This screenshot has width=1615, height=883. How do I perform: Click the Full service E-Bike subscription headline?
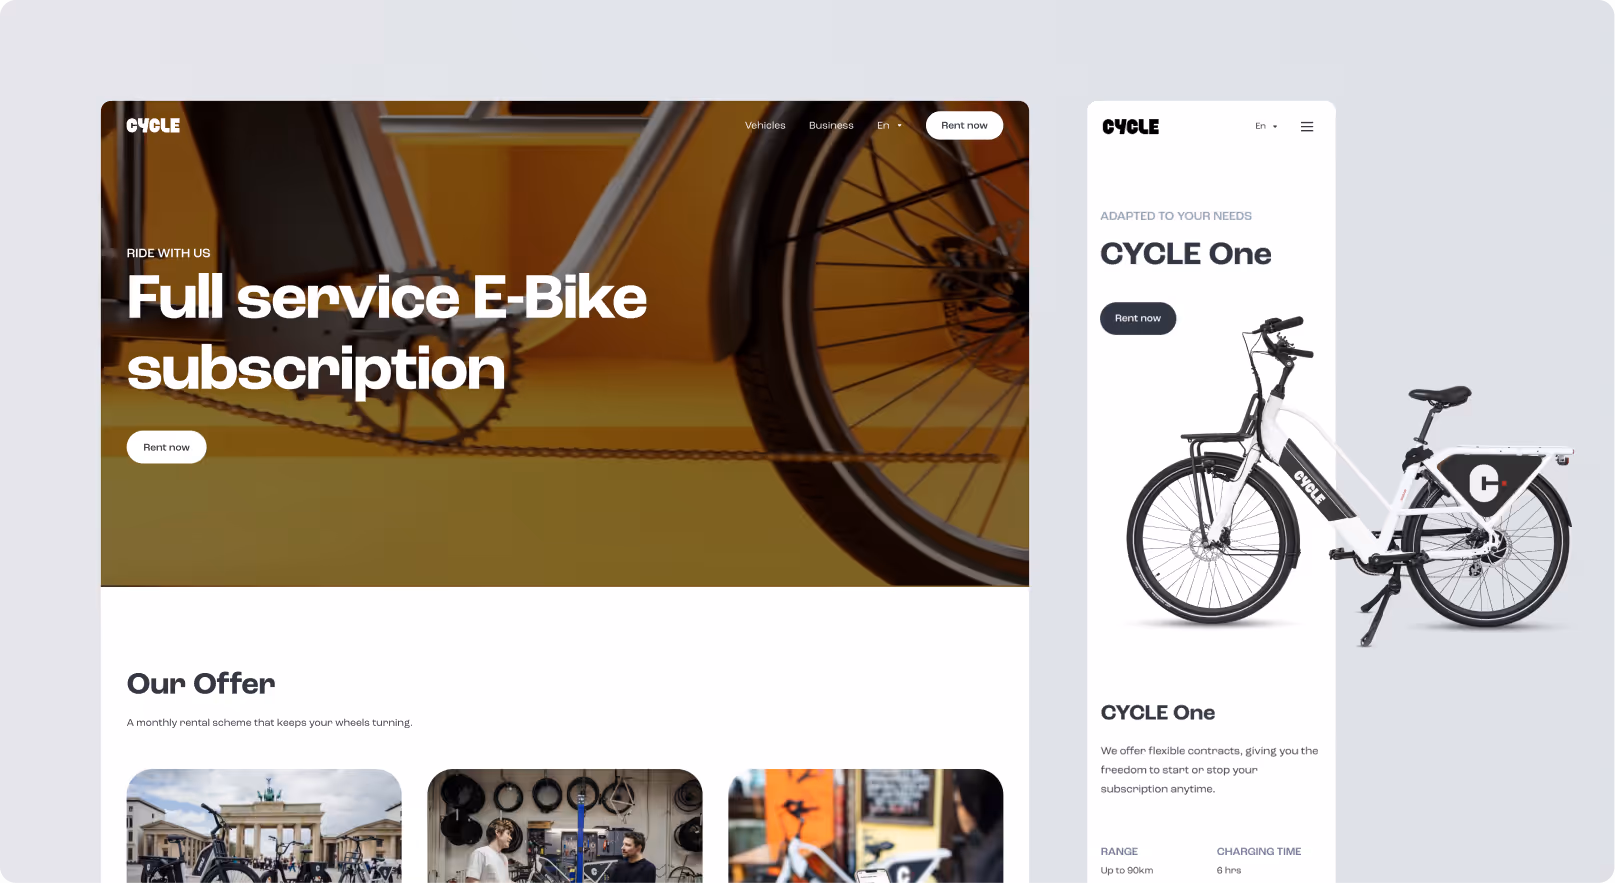tap(387, 333)
